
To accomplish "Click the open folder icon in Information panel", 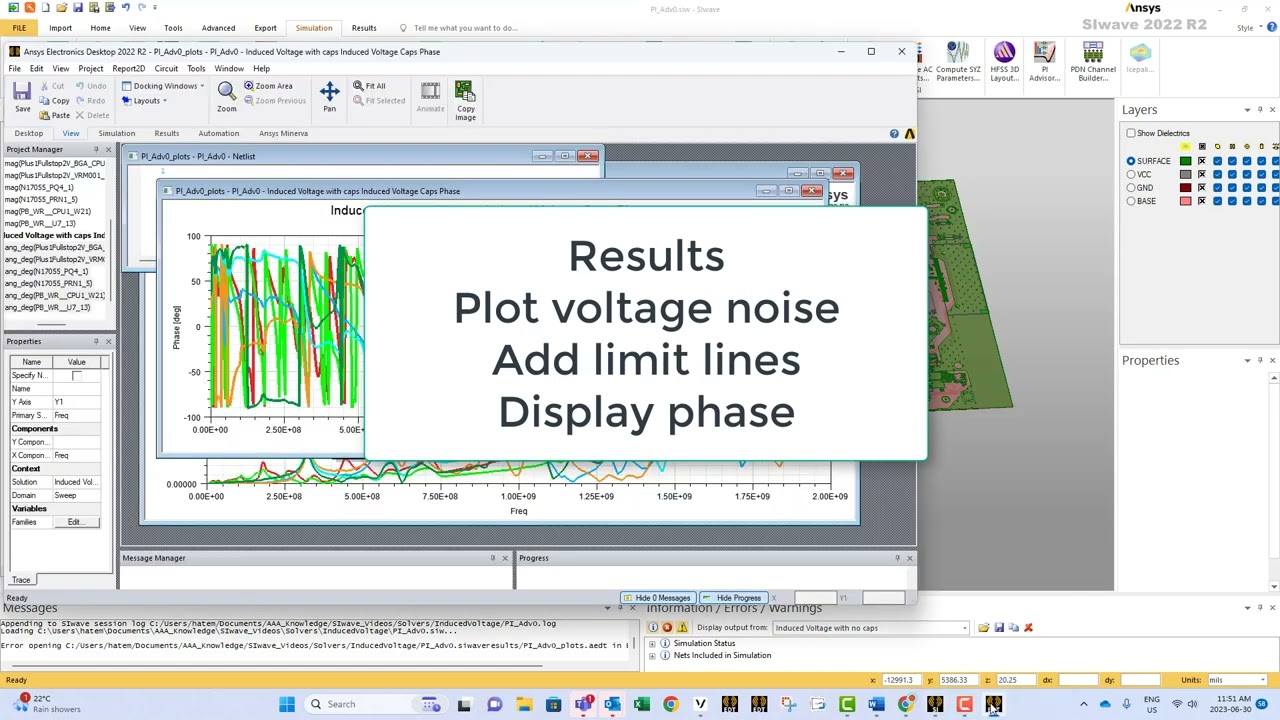I will coord(984,628).
